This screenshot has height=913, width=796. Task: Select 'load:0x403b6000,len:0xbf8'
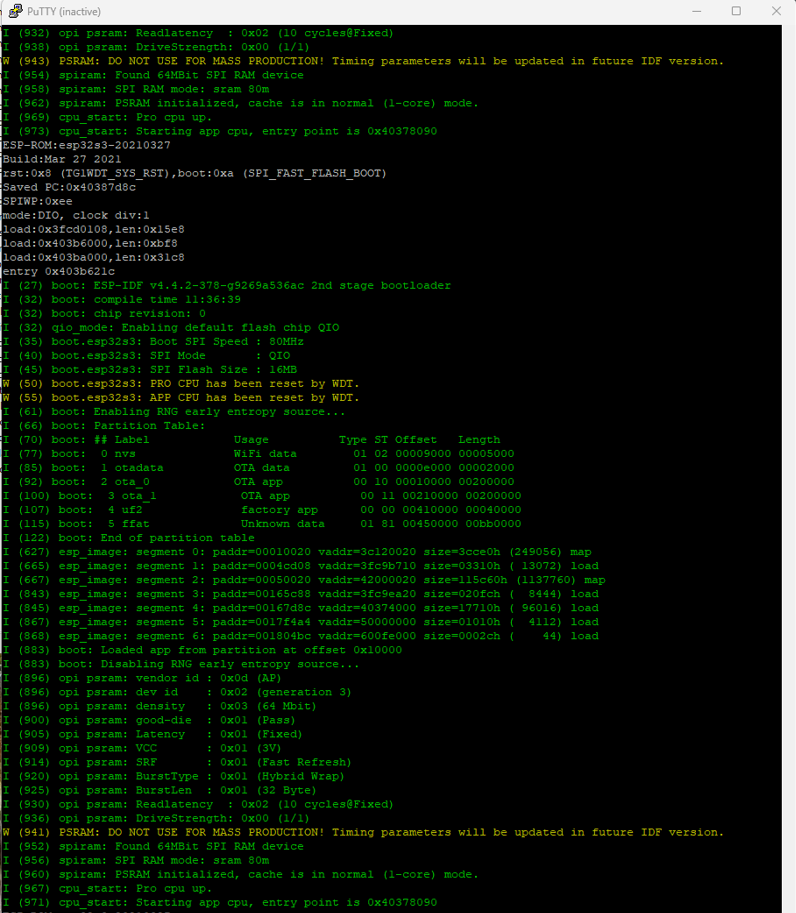(90, 243)
